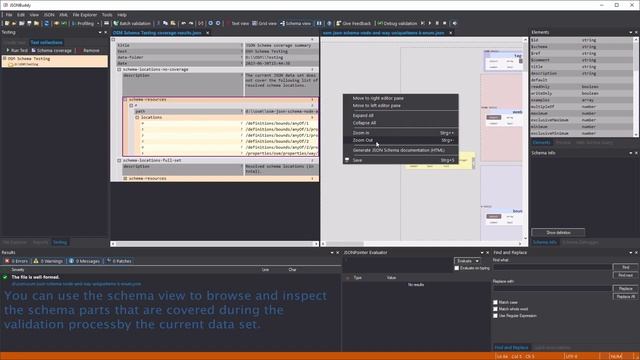Enable Match whole word checkbox
The image size is (640, 360).
click(496, 309)
